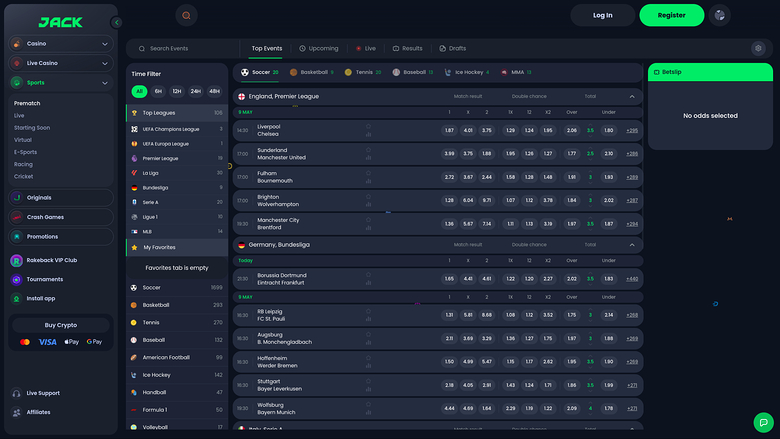Click the Visa payment icon
The height and width of the screenshot is (439, 780).
47,342
